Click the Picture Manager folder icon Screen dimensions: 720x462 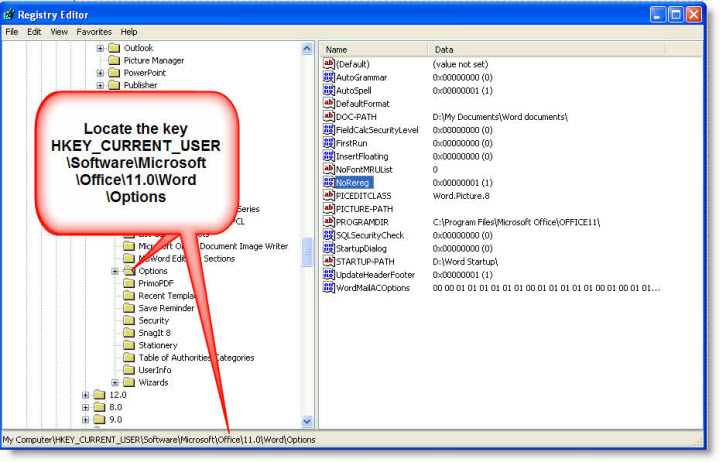pos(114,60)
